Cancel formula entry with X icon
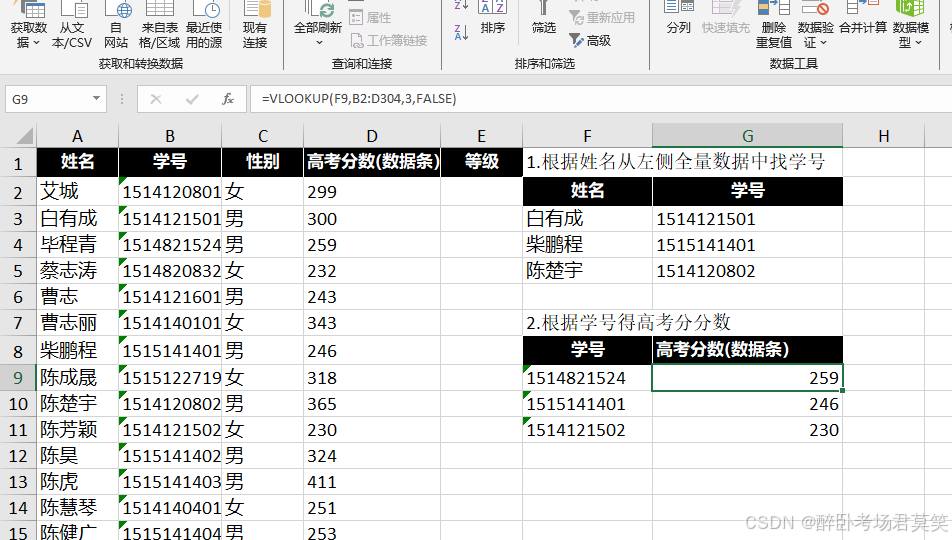The width and height of the screenshot is (952, 540). tap(156, 99)
